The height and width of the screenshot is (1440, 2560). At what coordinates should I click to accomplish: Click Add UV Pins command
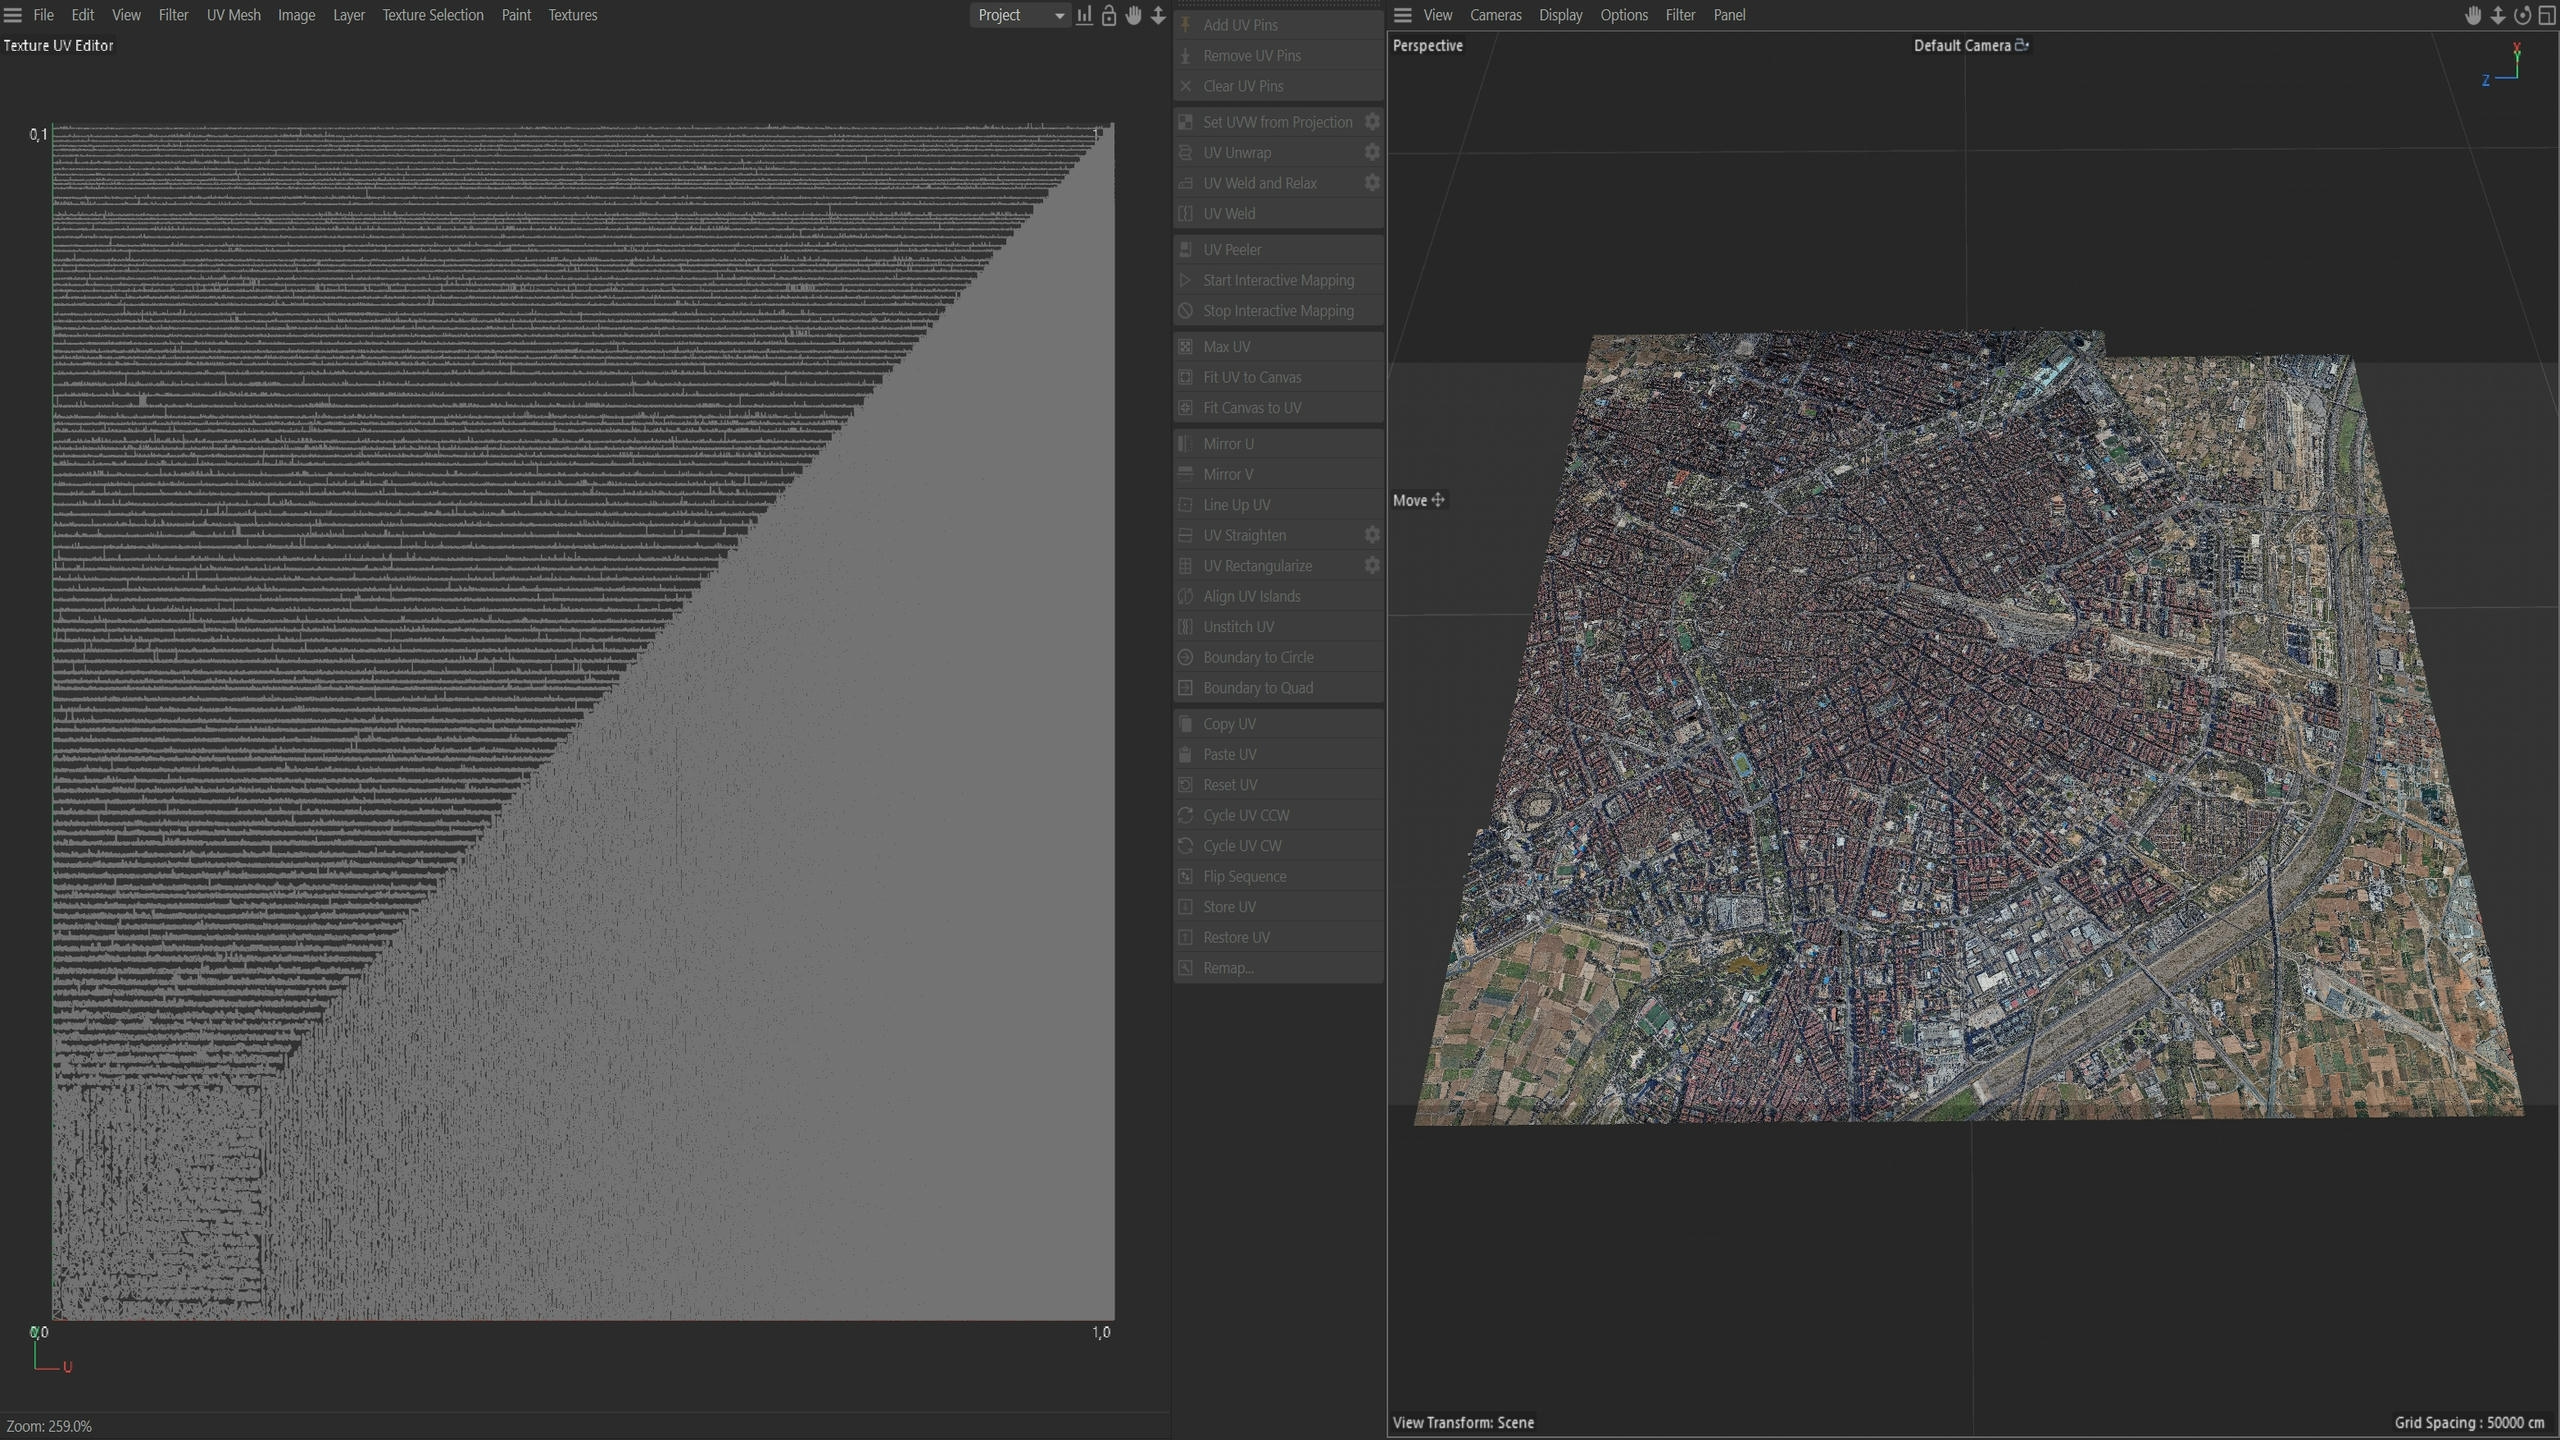1278,25
